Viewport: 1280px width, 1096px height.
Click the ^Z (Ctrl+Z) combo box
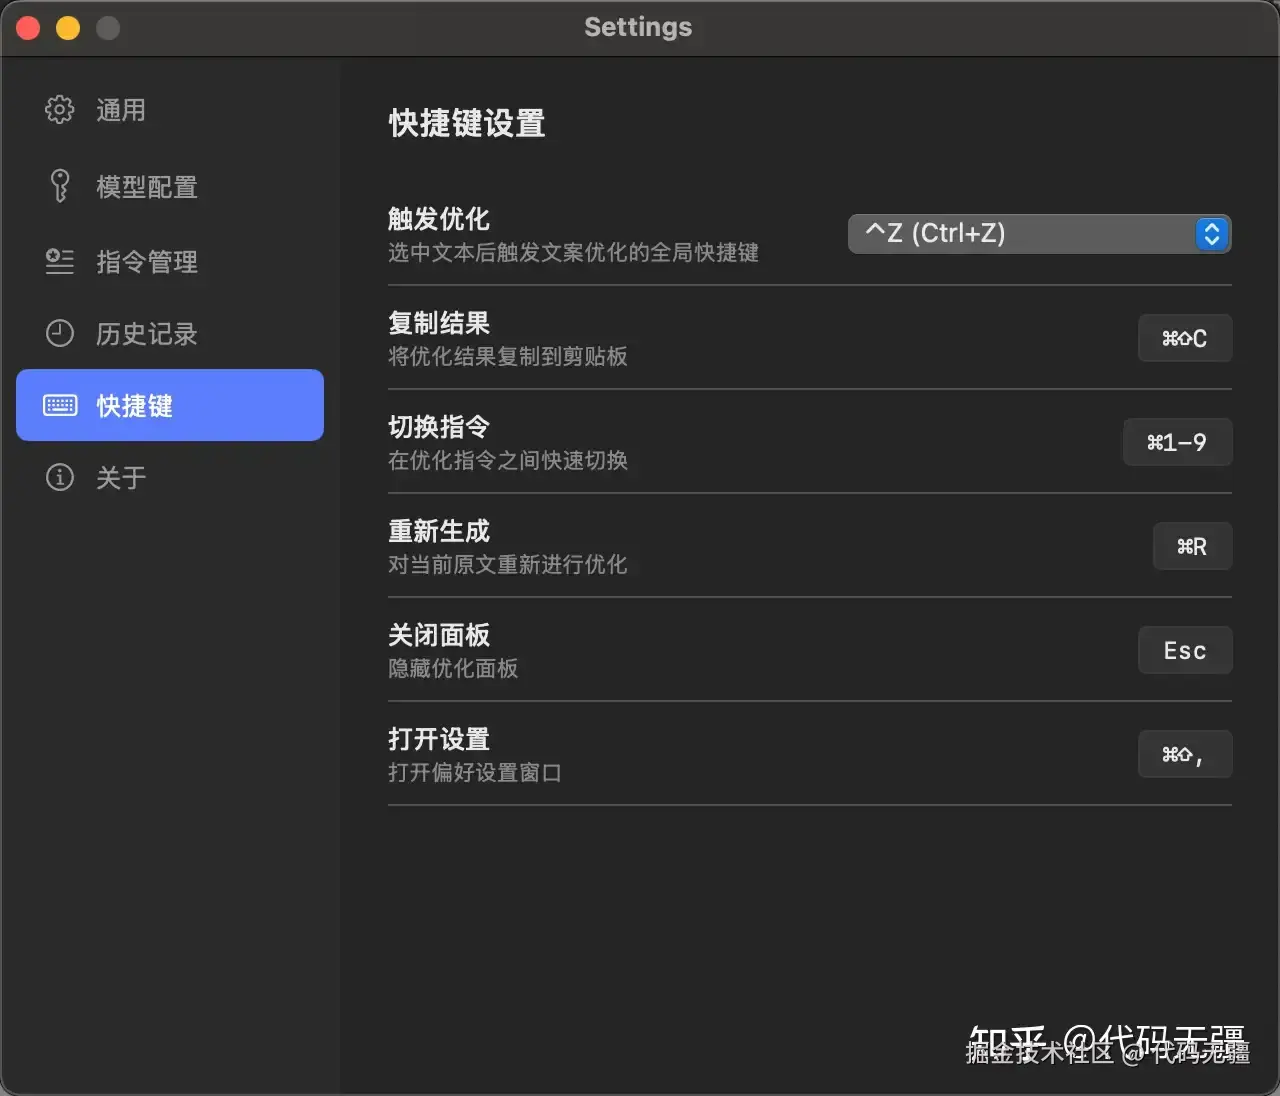(1039, 234)
